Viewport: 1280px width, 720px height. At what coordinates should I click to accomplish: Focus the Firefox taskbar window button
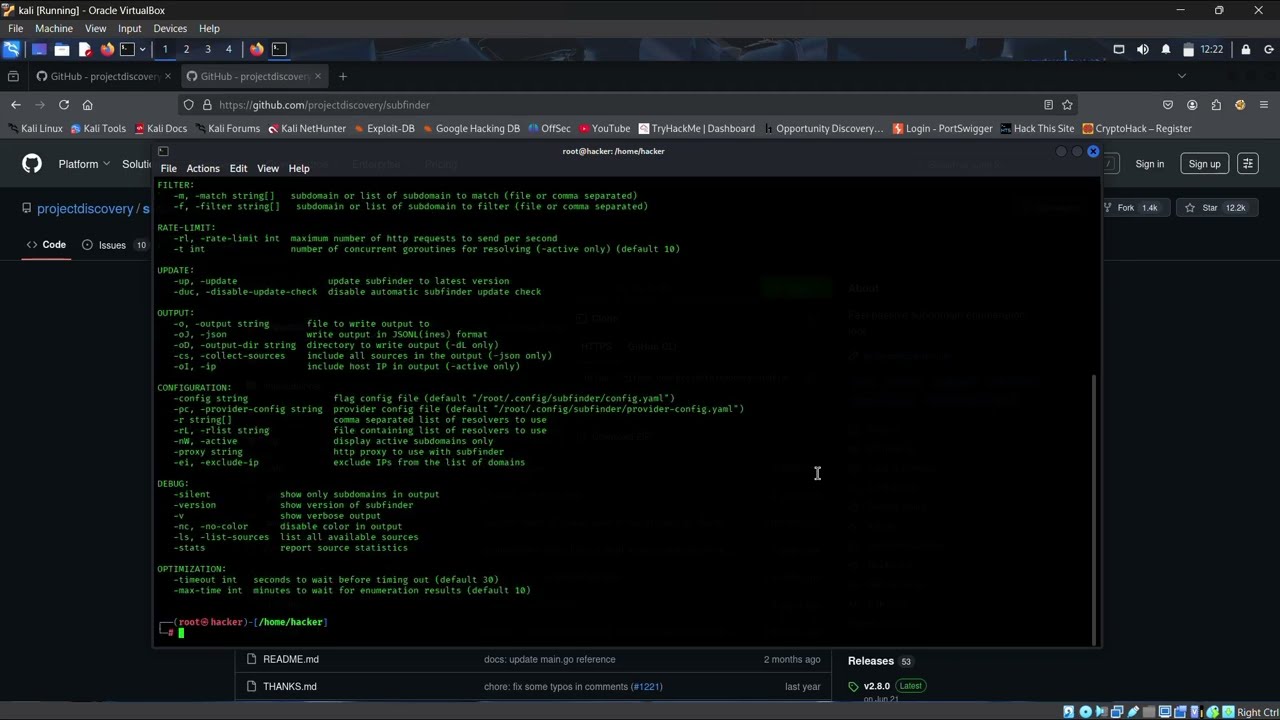(257, 49)
